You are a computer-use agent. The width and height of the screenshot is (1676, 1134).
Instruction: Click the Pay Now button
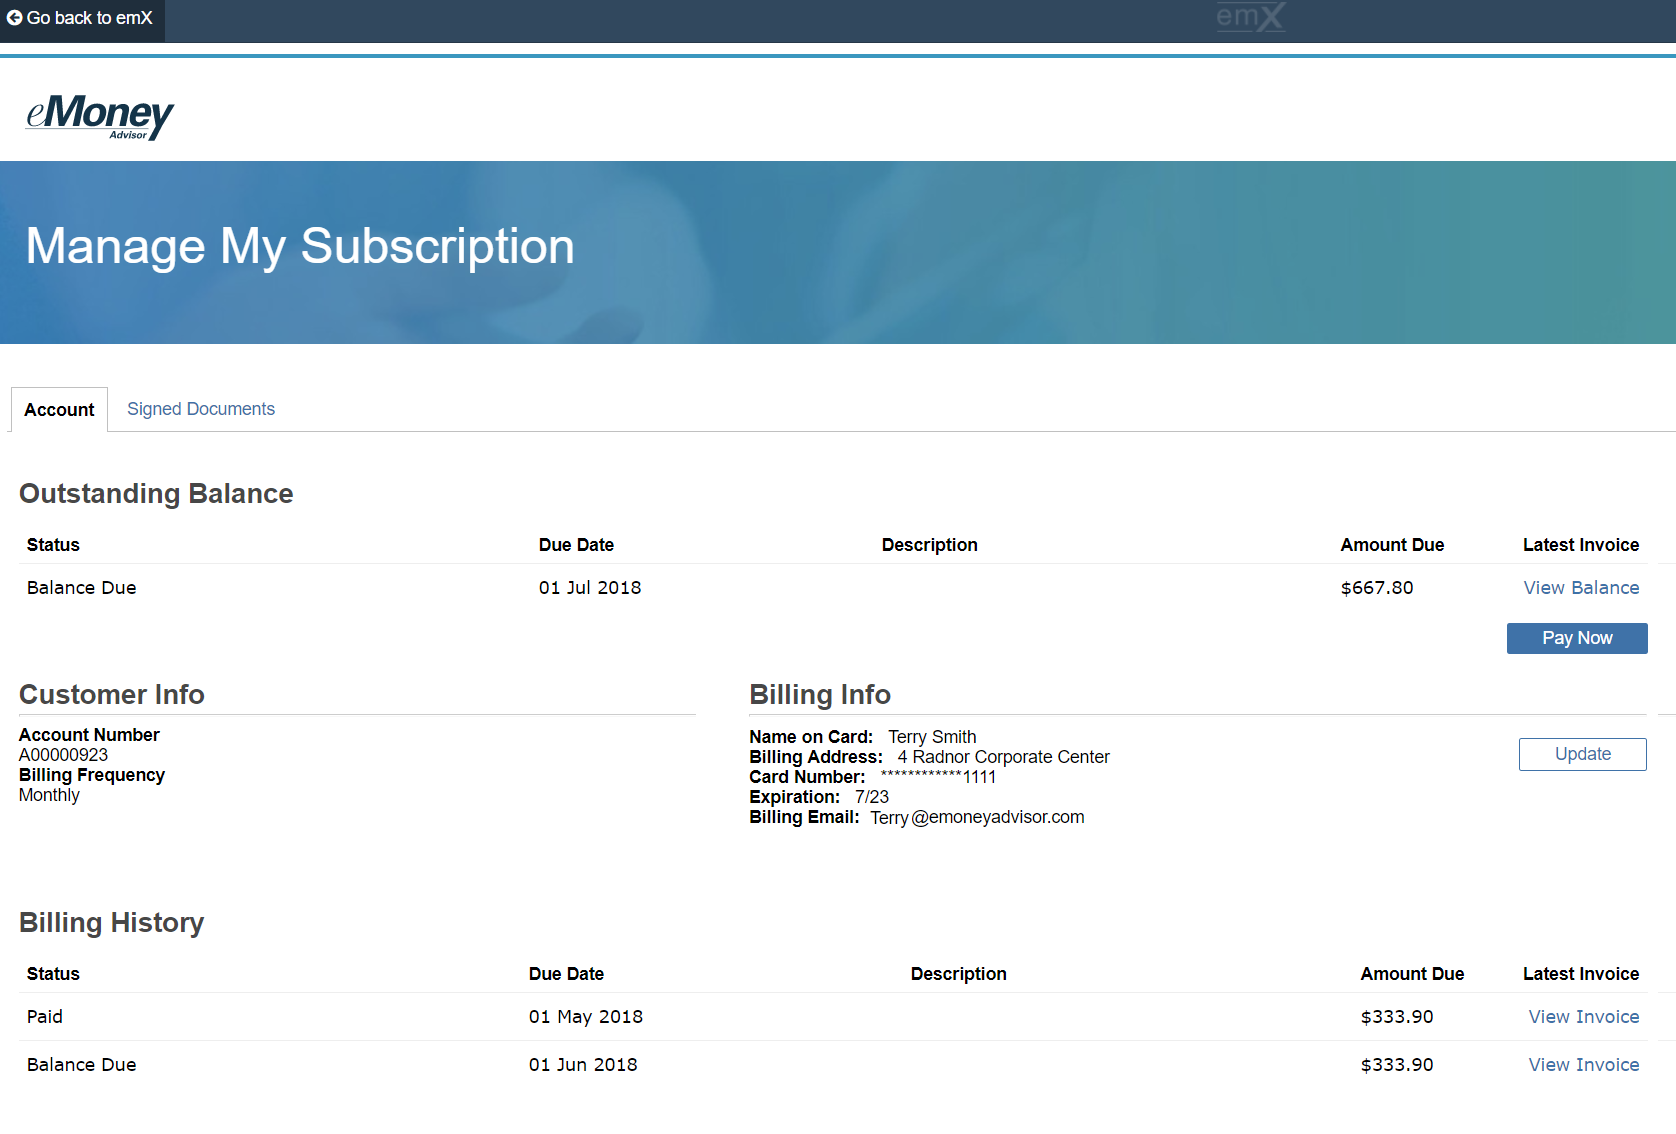click(1577, 638)
